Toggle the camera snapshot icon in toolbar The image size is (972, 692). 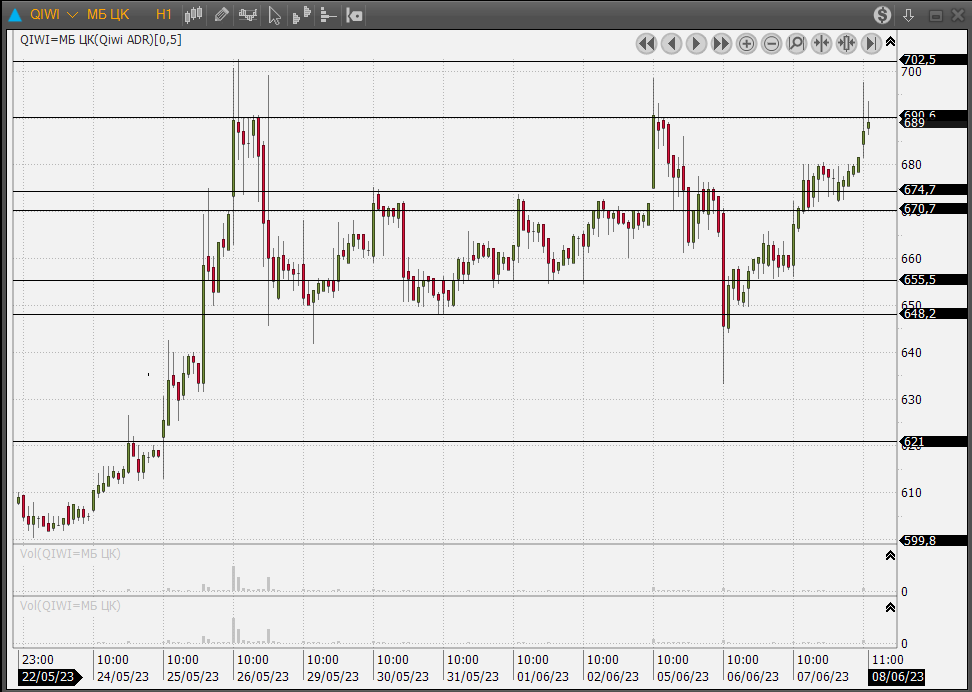pos(353,15)
